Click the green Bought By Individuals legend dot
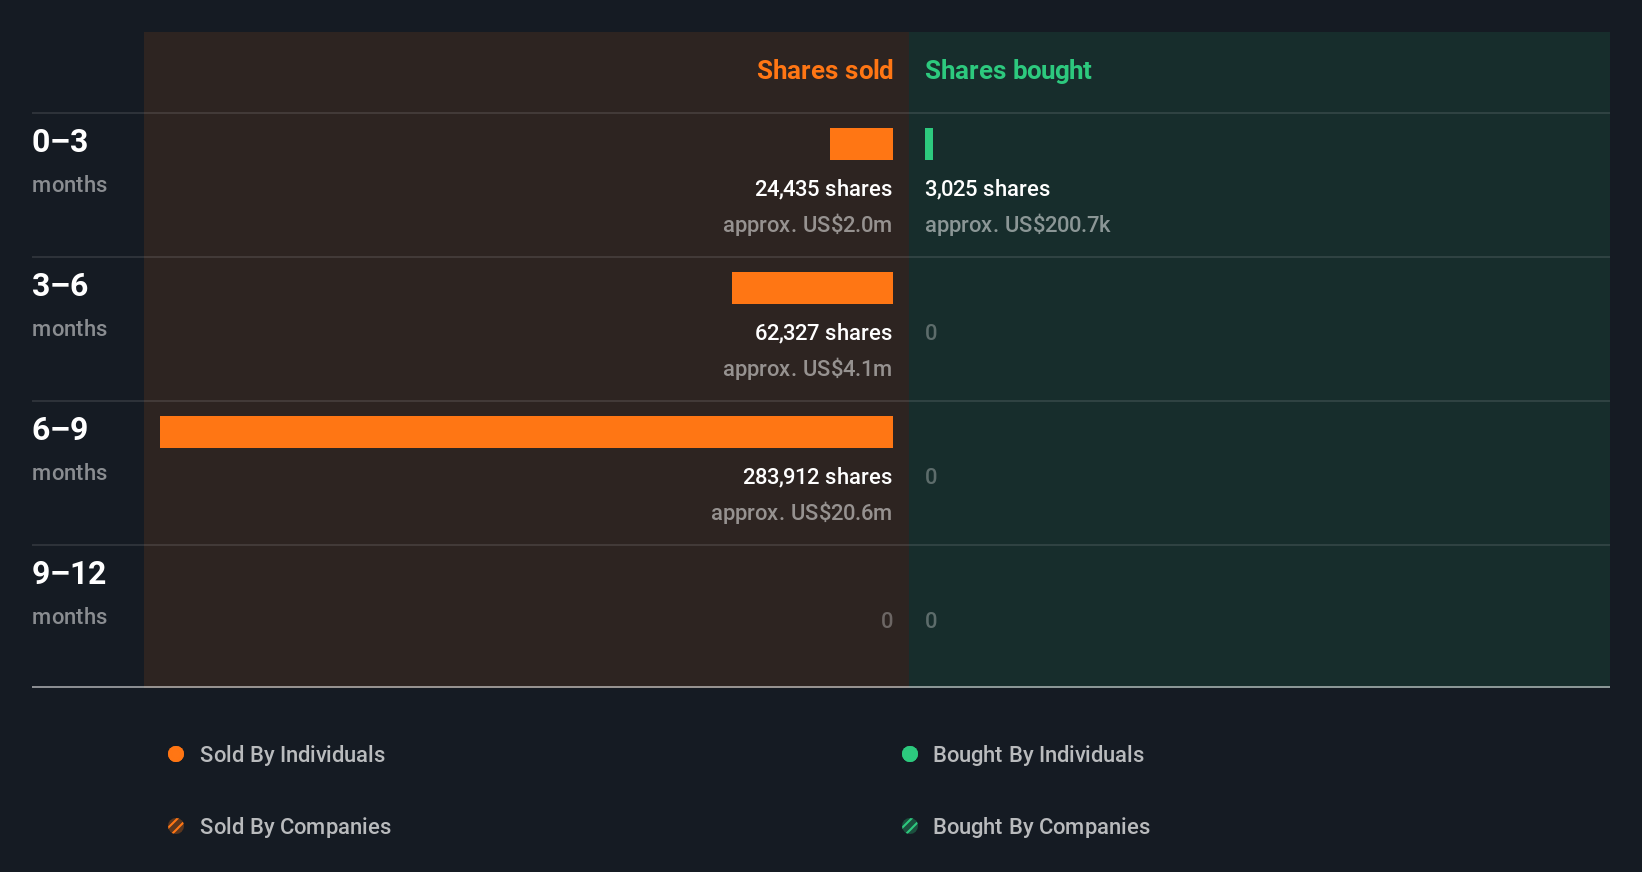The height and width of the screenshot is (872, 1642). coord(910,754)
